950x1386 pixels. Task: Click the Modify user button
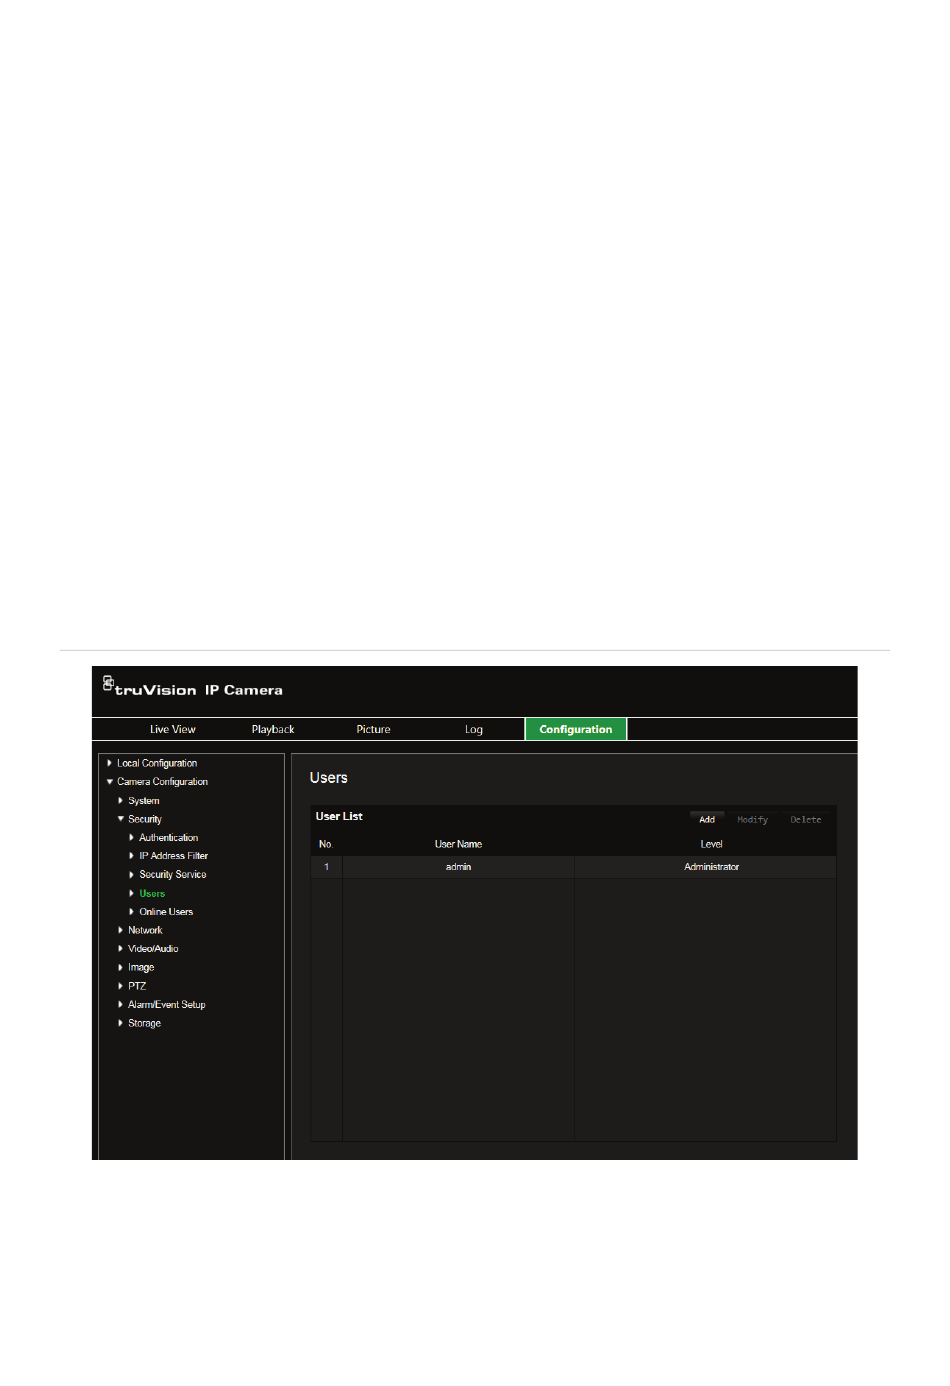[x=752, y=819]
